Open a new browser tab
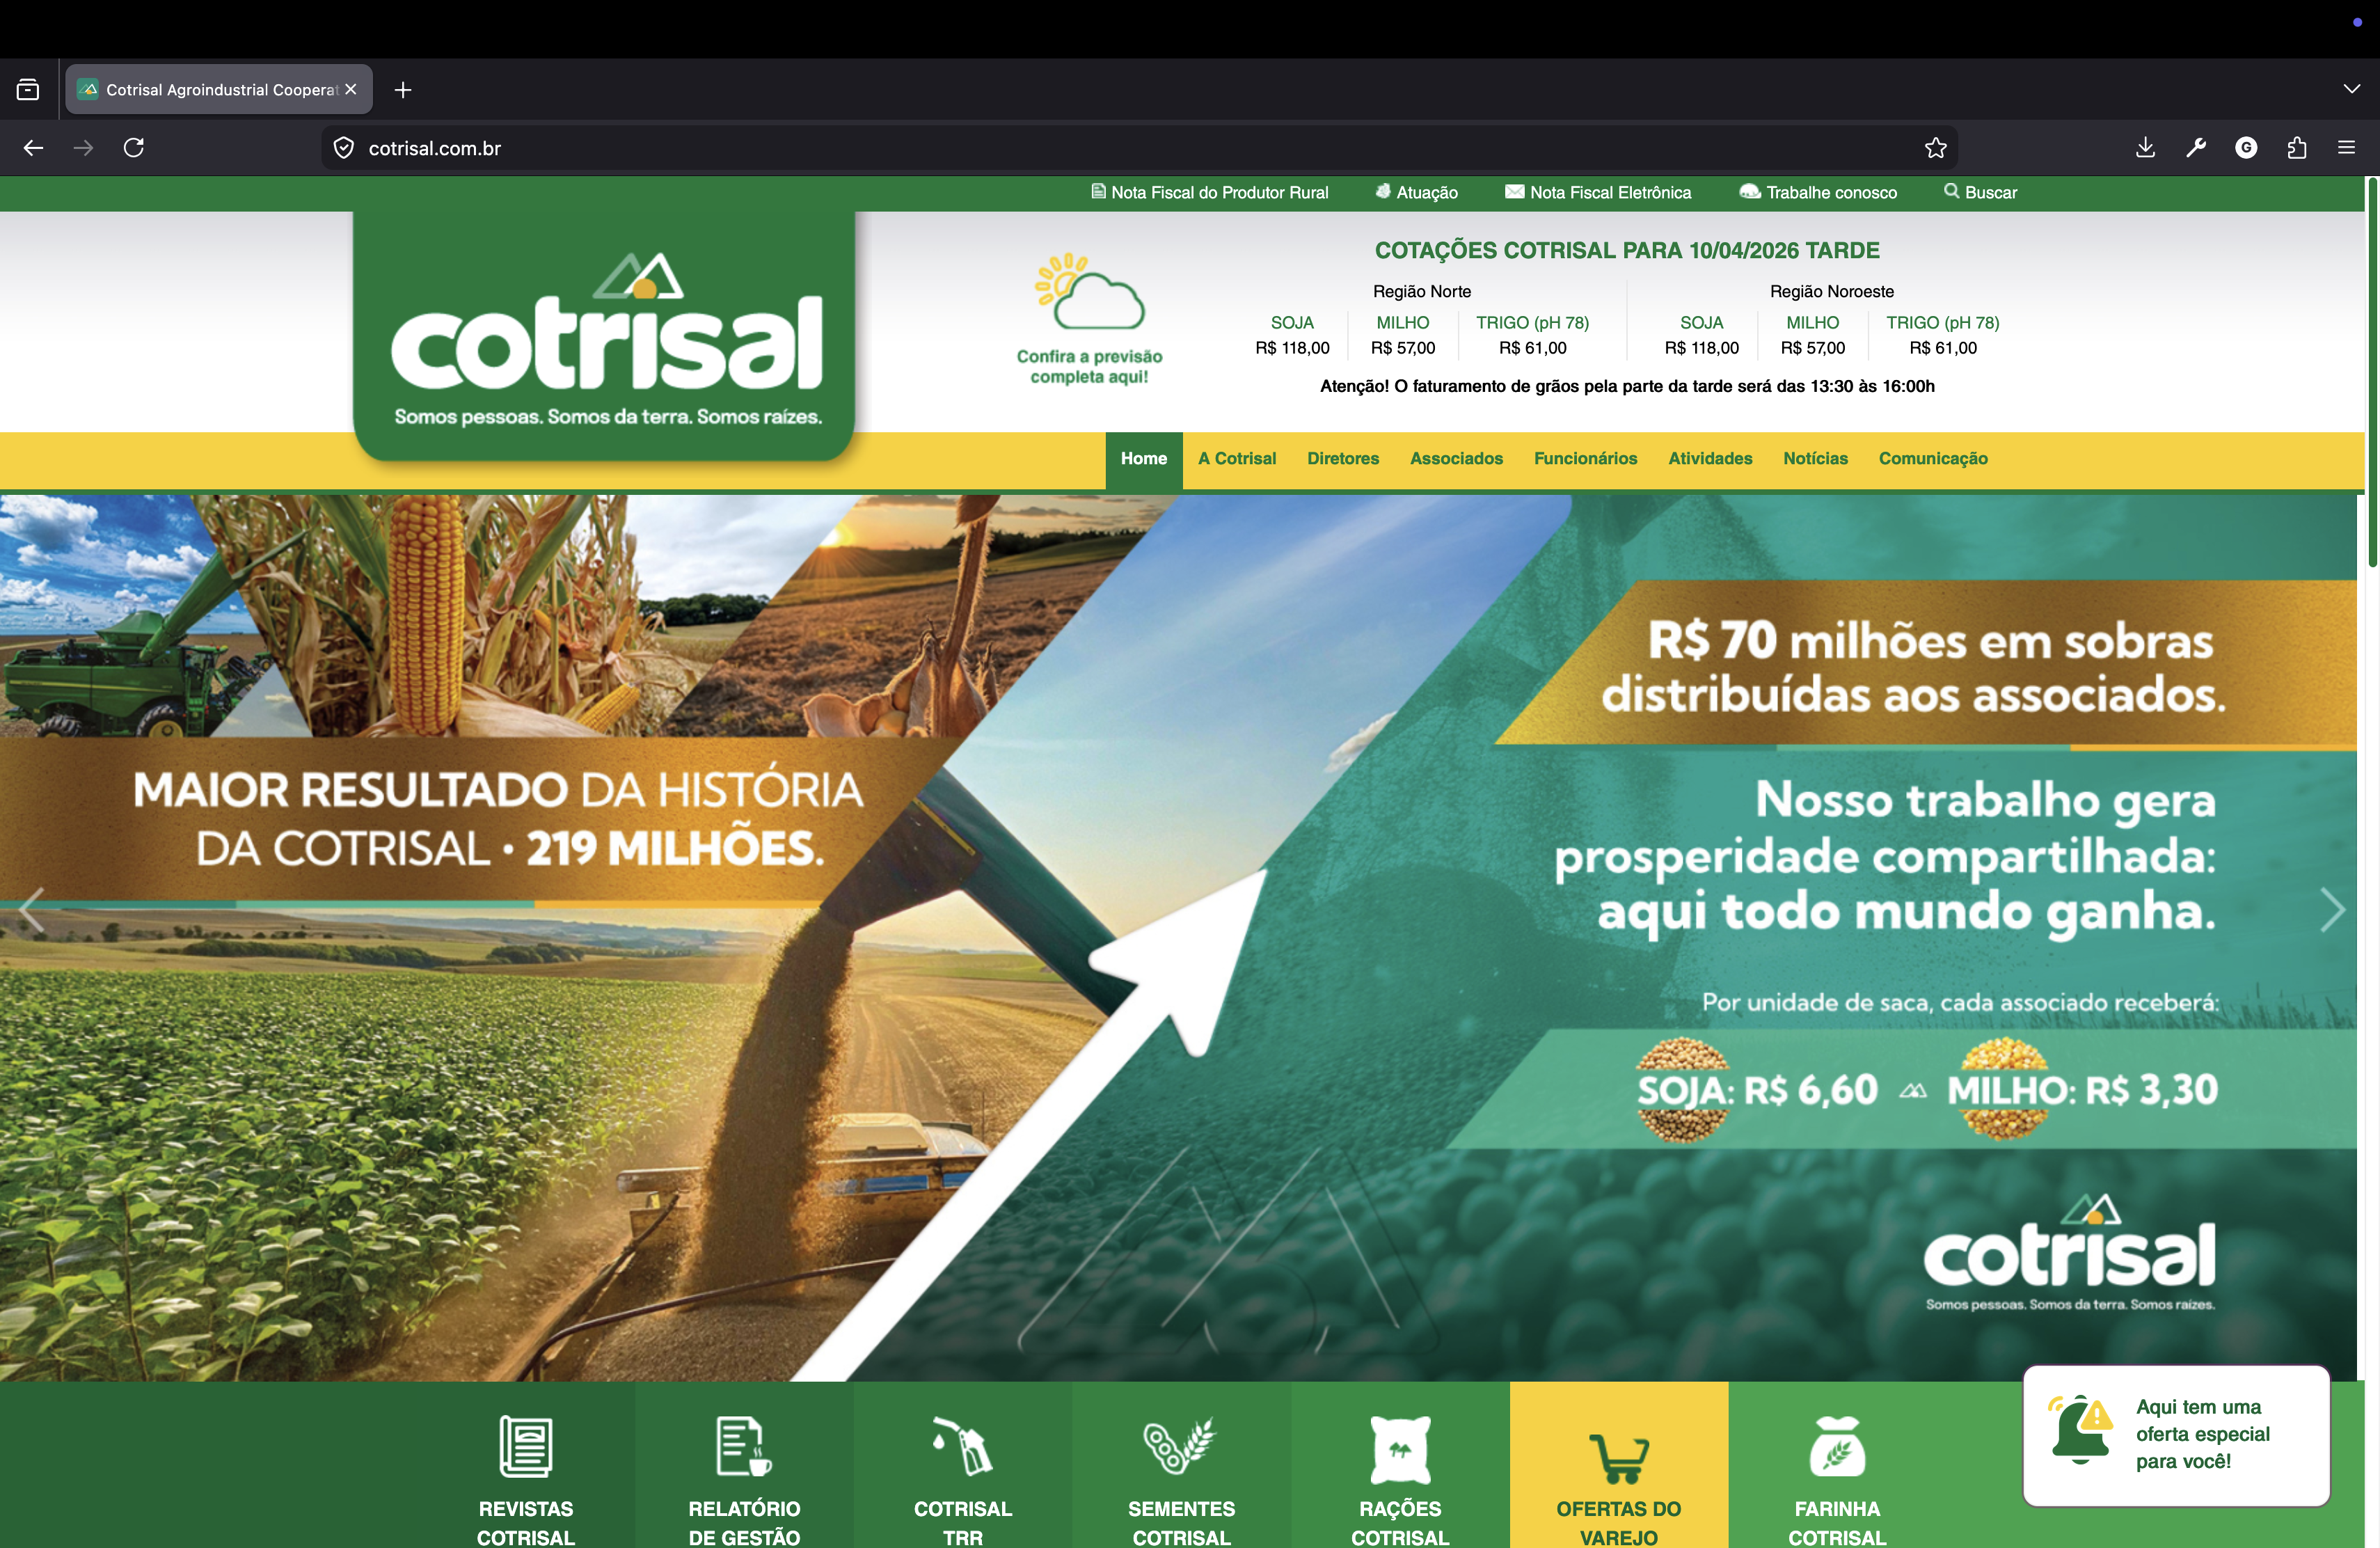This screenshot has height=1548, width=2380. click(403, 90)
